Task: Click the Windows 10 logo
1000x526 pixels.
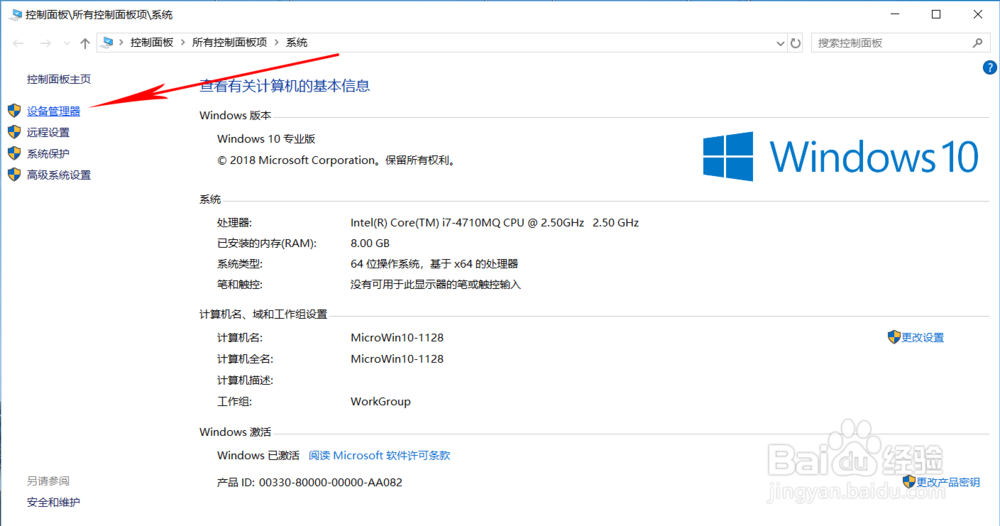Action: (841, 156)
